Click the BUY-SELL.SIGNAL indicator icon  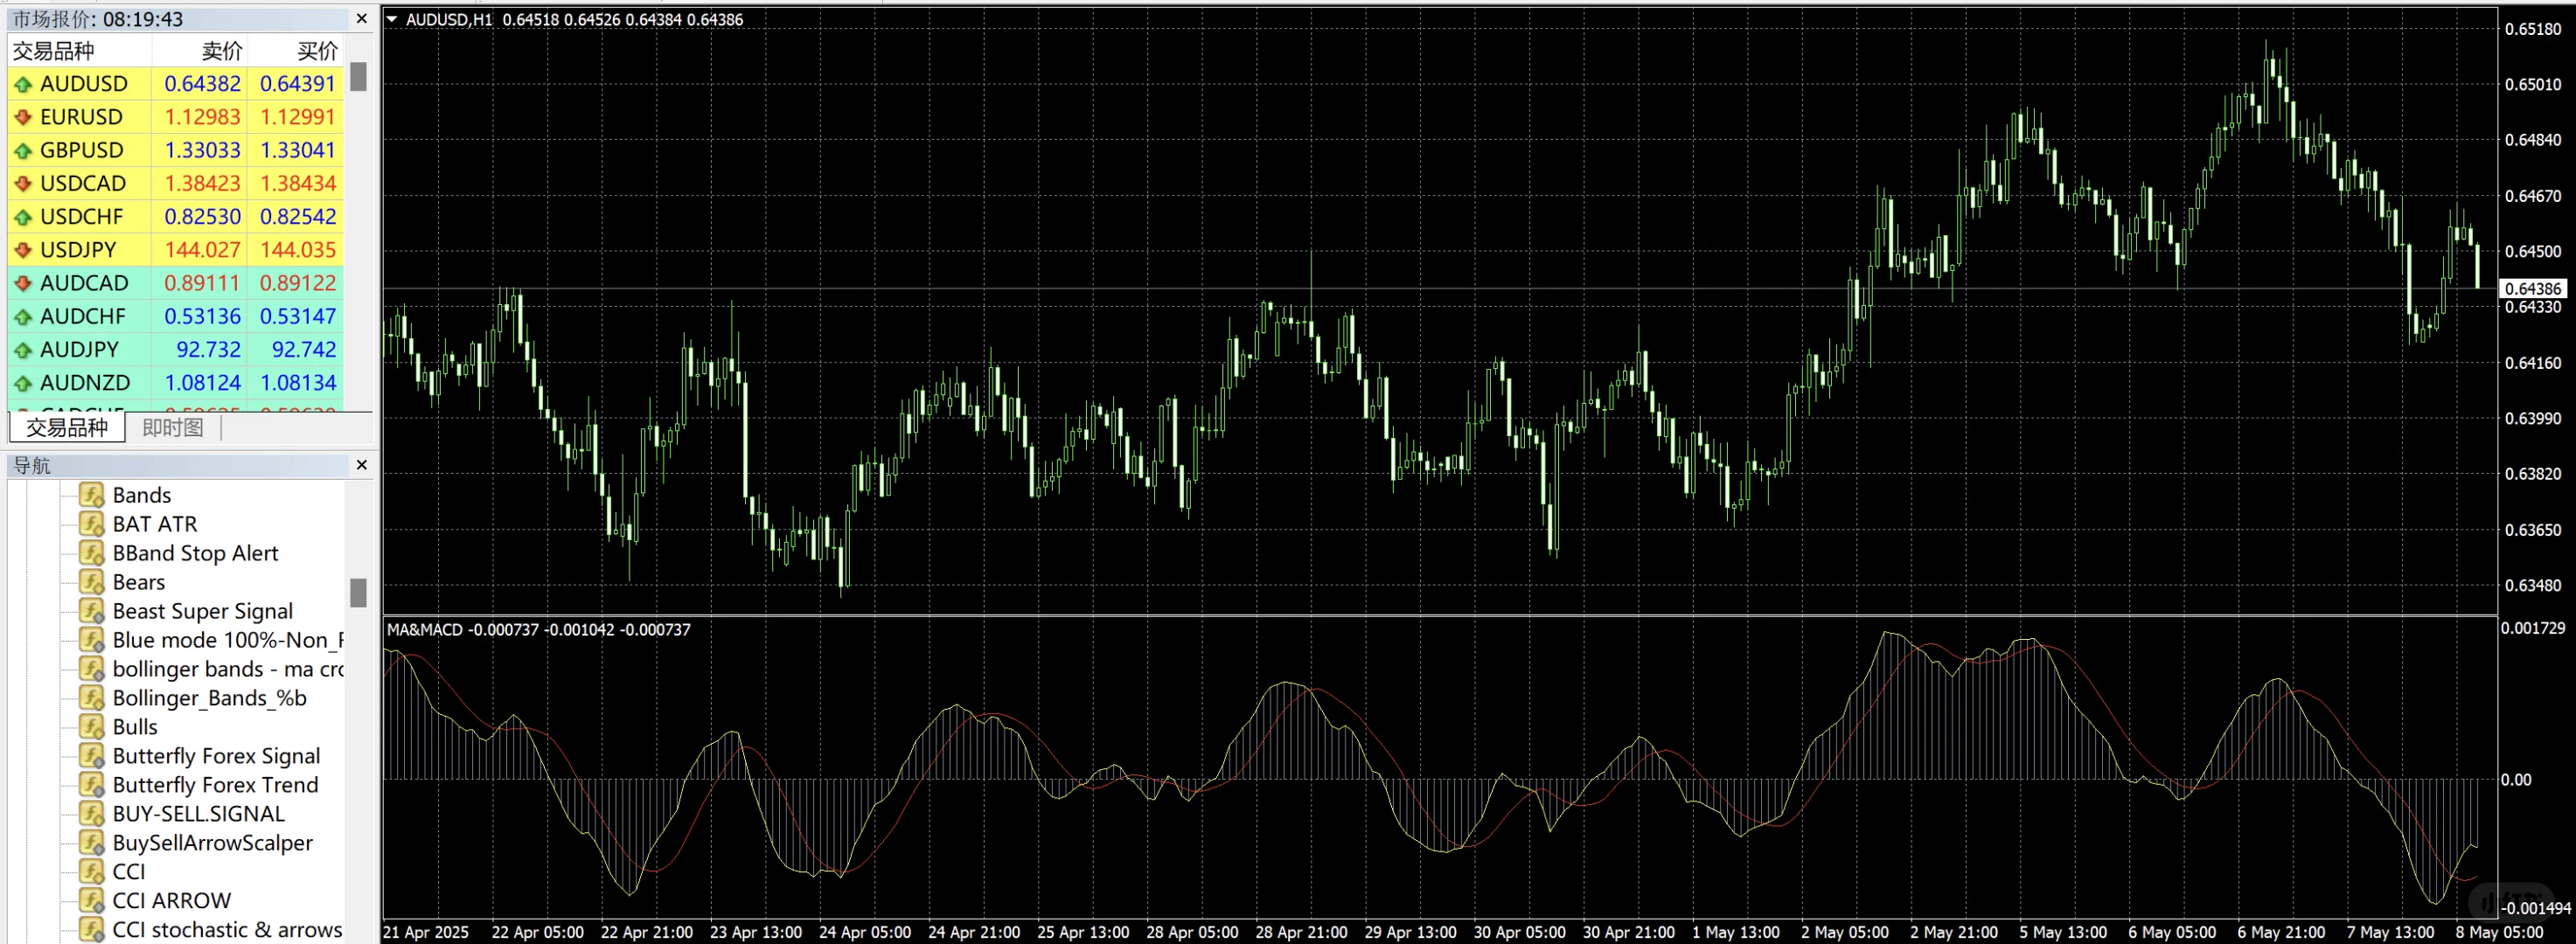coord(92,814)
